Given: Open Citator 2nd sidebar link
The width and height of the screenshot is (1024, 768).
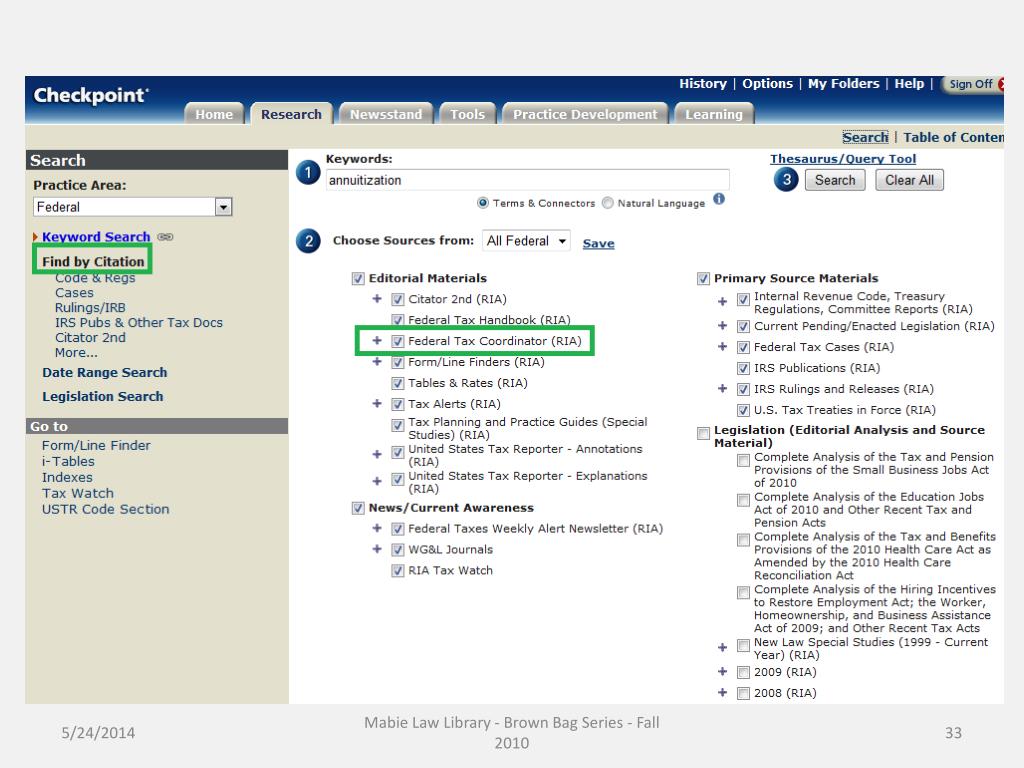Looking at the screenshot, I should (x=90, y=338).
